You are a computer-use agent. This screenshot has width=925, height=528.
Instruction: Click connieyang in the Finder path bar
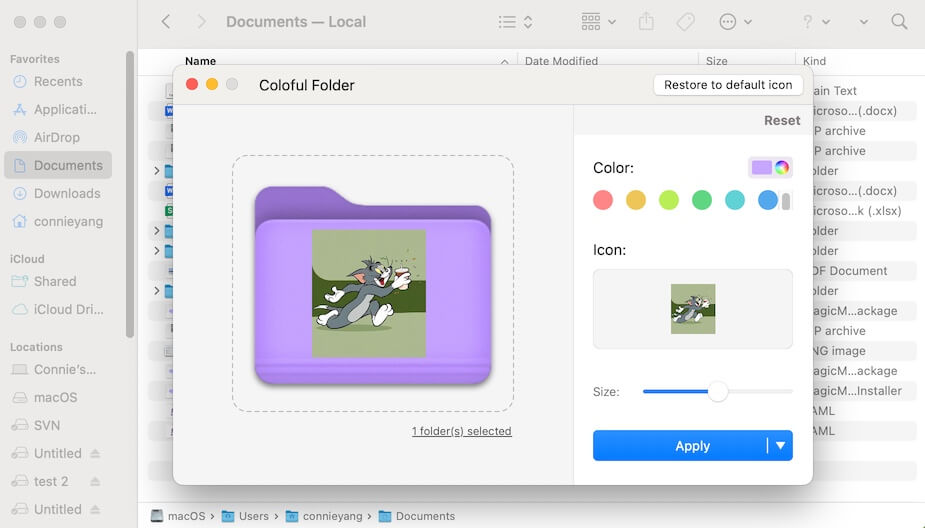pyautogui.click(x=324, y=516)
